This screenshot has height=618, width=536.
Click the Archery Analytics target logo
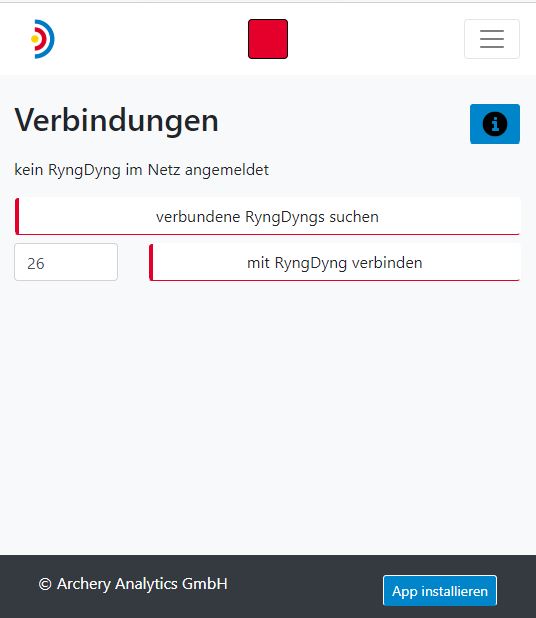pyautogui.click(x=43, y=39)
